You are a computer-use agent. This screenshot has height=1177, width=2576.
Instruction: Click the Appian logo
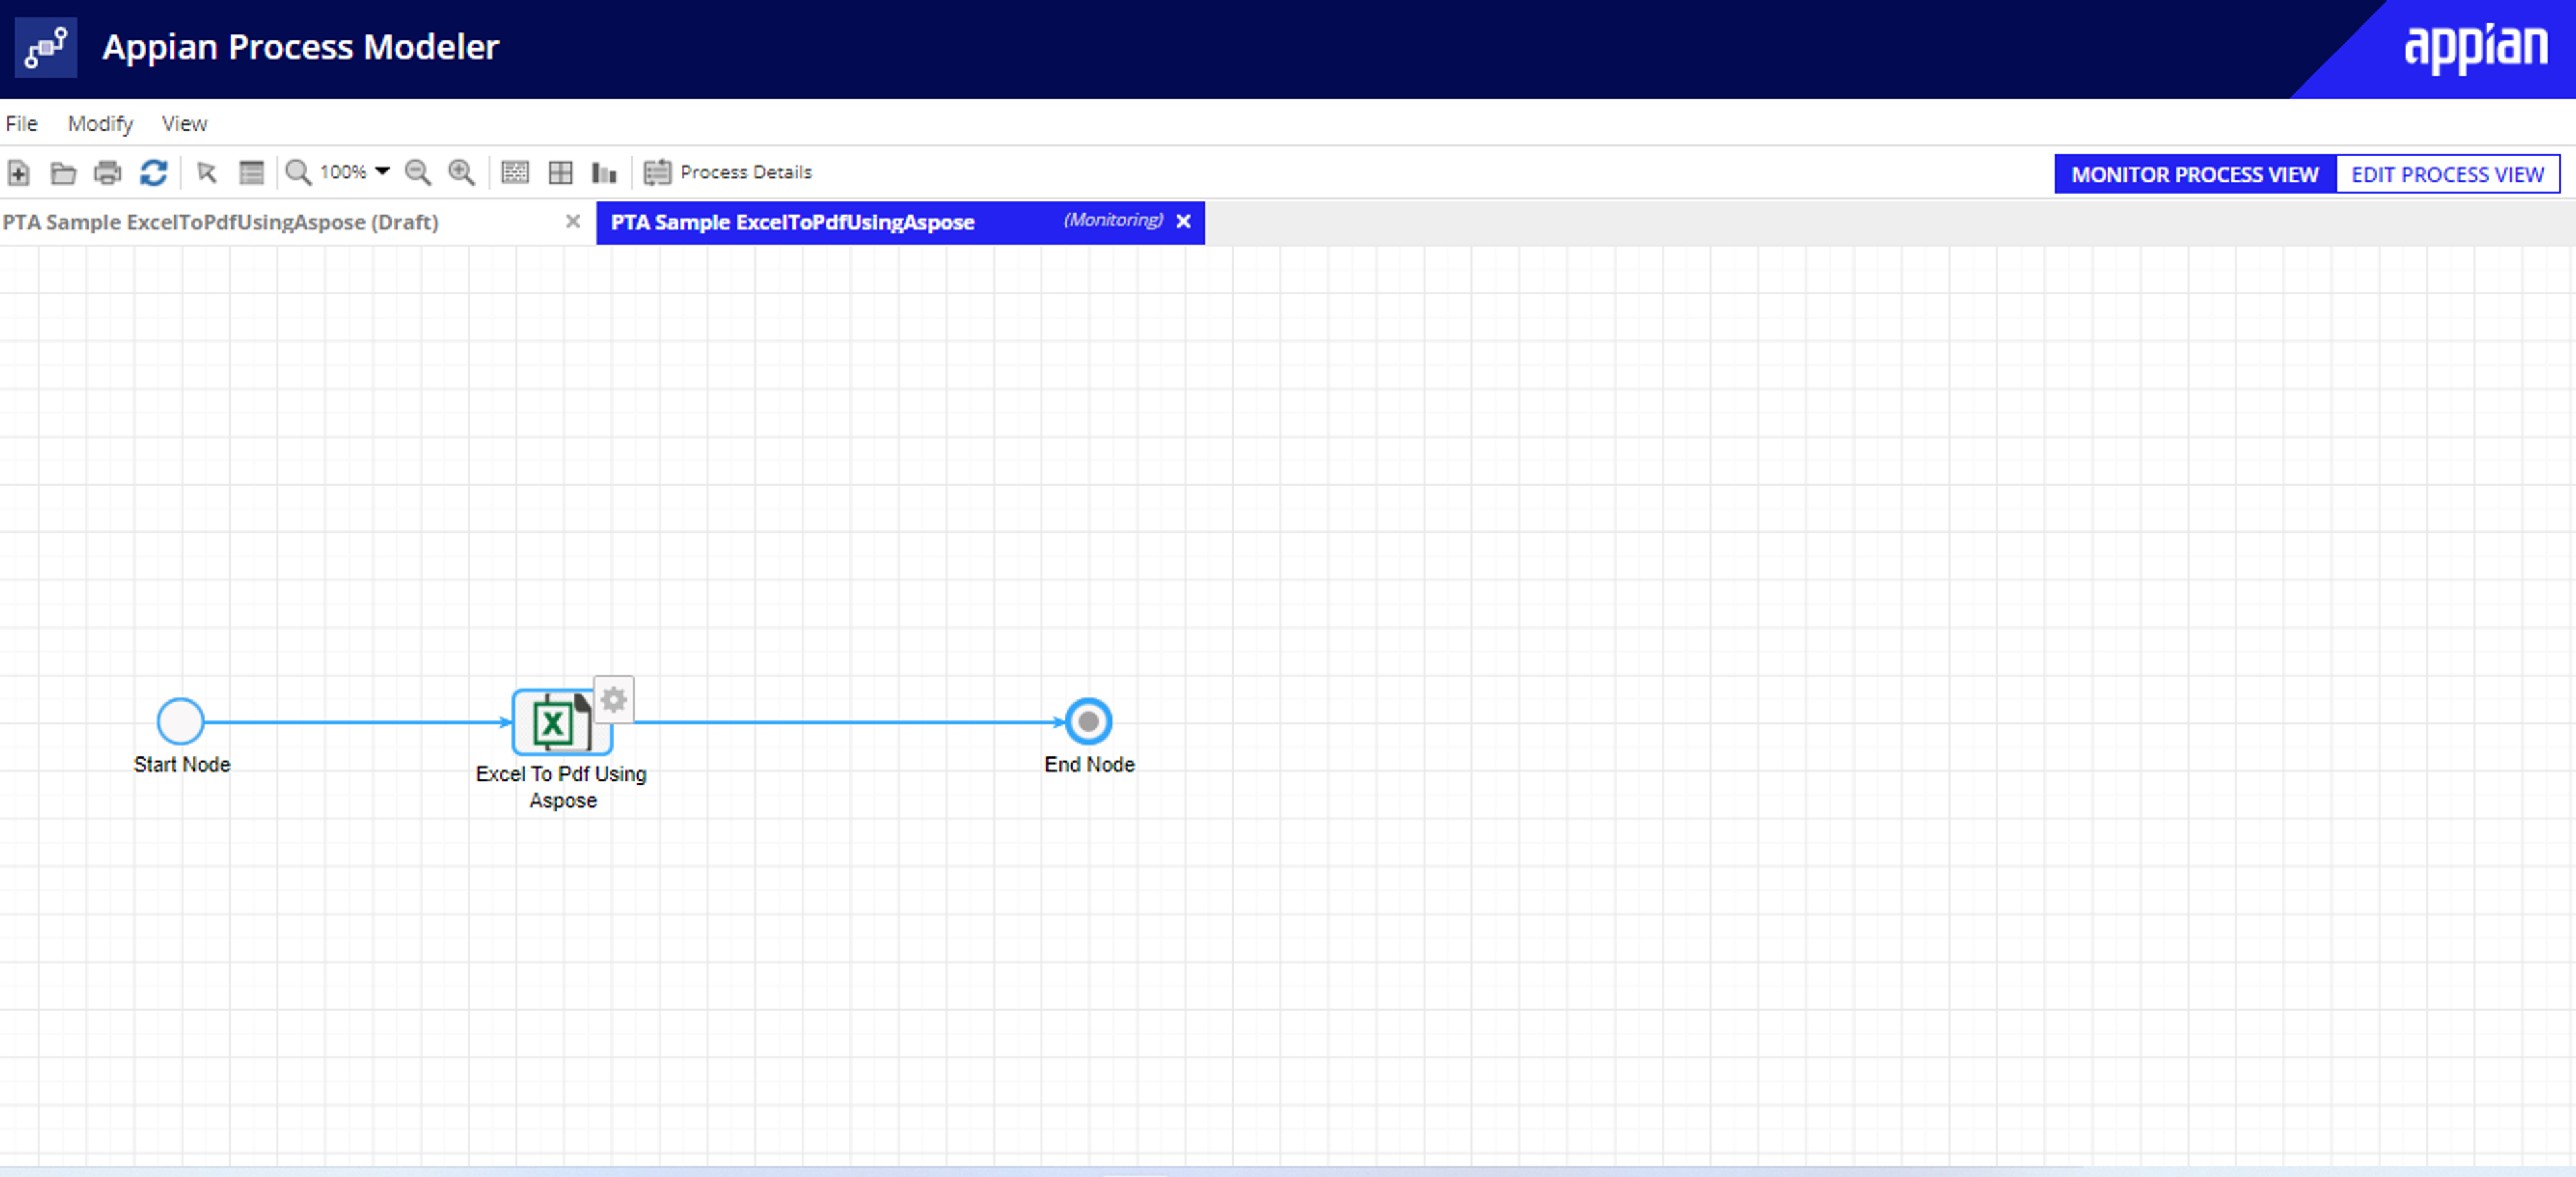2475,49
